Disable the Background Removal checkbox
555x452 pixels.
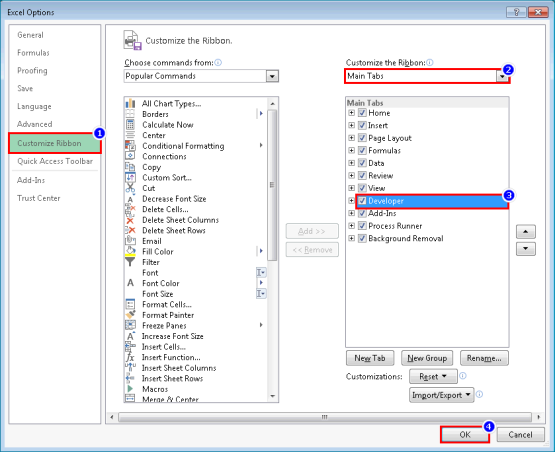pos(362,238)
